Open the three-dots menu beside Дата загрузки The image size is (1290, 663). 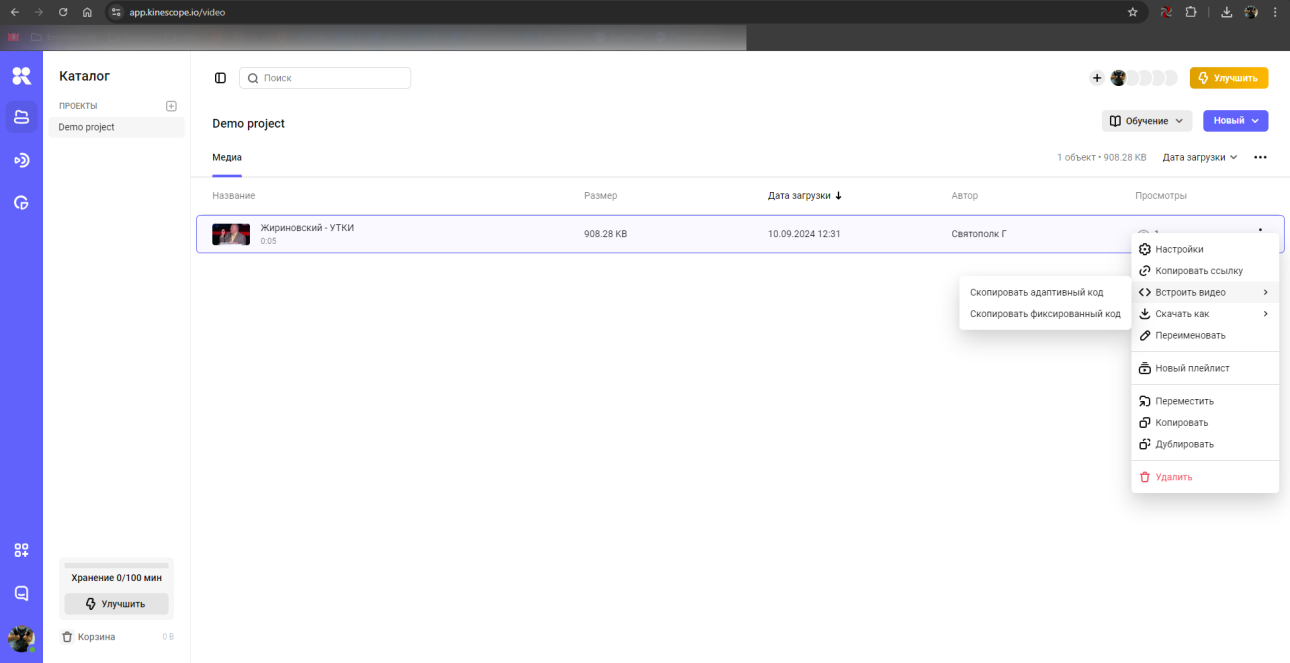click(1260, 157)
